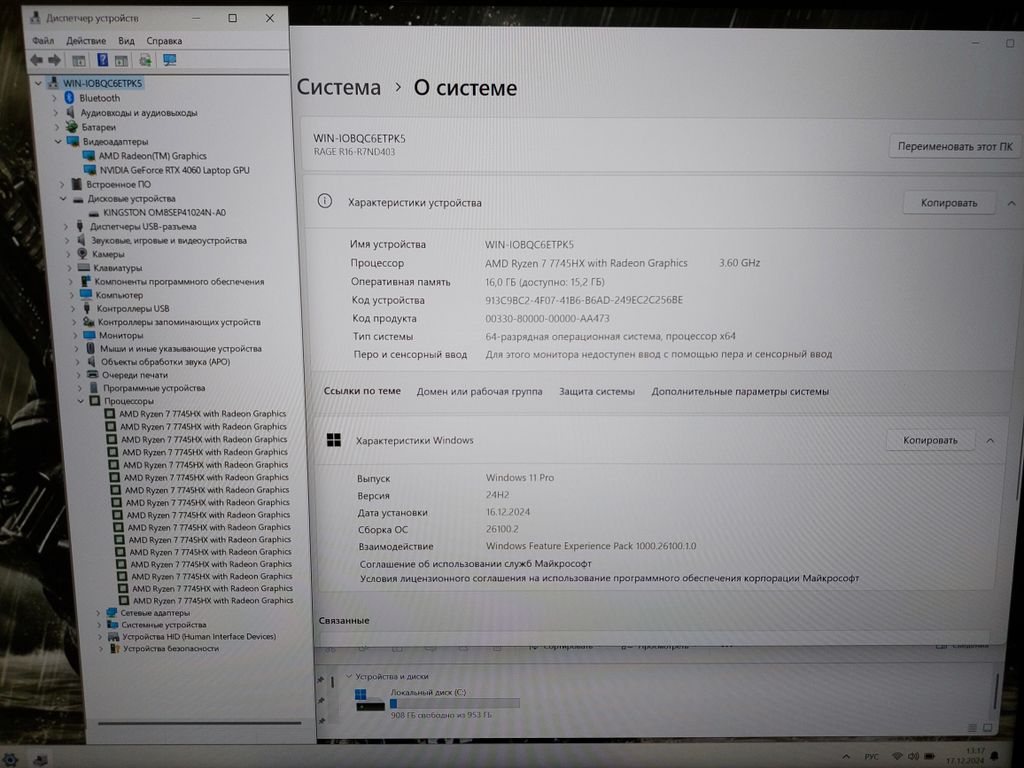Image resolution: width=1024 pixels, height=768 pixels.
Task: Click the blue Help question-mark toolbar icon
Action: pyautogui.click(x=102, y=60)
